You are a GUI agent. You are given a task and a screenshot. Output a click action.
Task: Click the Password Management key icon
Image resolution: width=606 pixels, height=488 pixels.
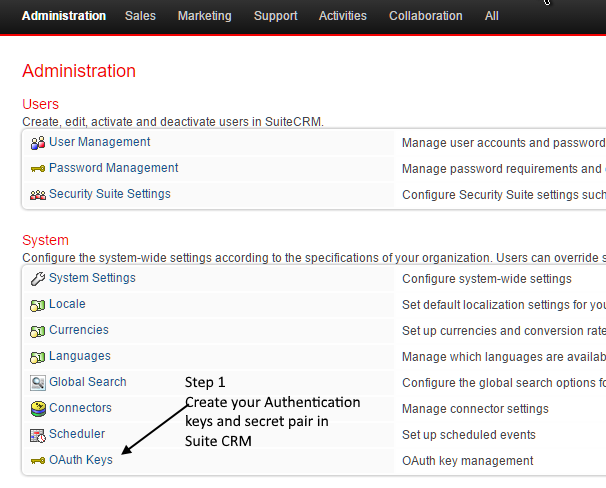tap(37, 169)
